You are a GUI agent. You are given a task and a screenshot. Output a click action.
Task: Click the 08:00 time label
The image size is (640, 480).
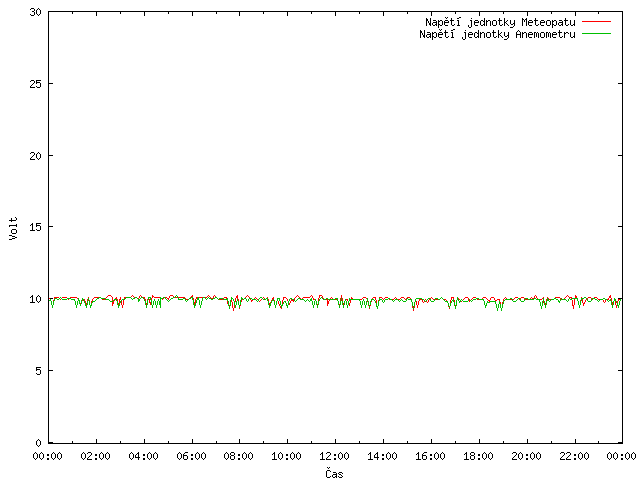point(239,456)
